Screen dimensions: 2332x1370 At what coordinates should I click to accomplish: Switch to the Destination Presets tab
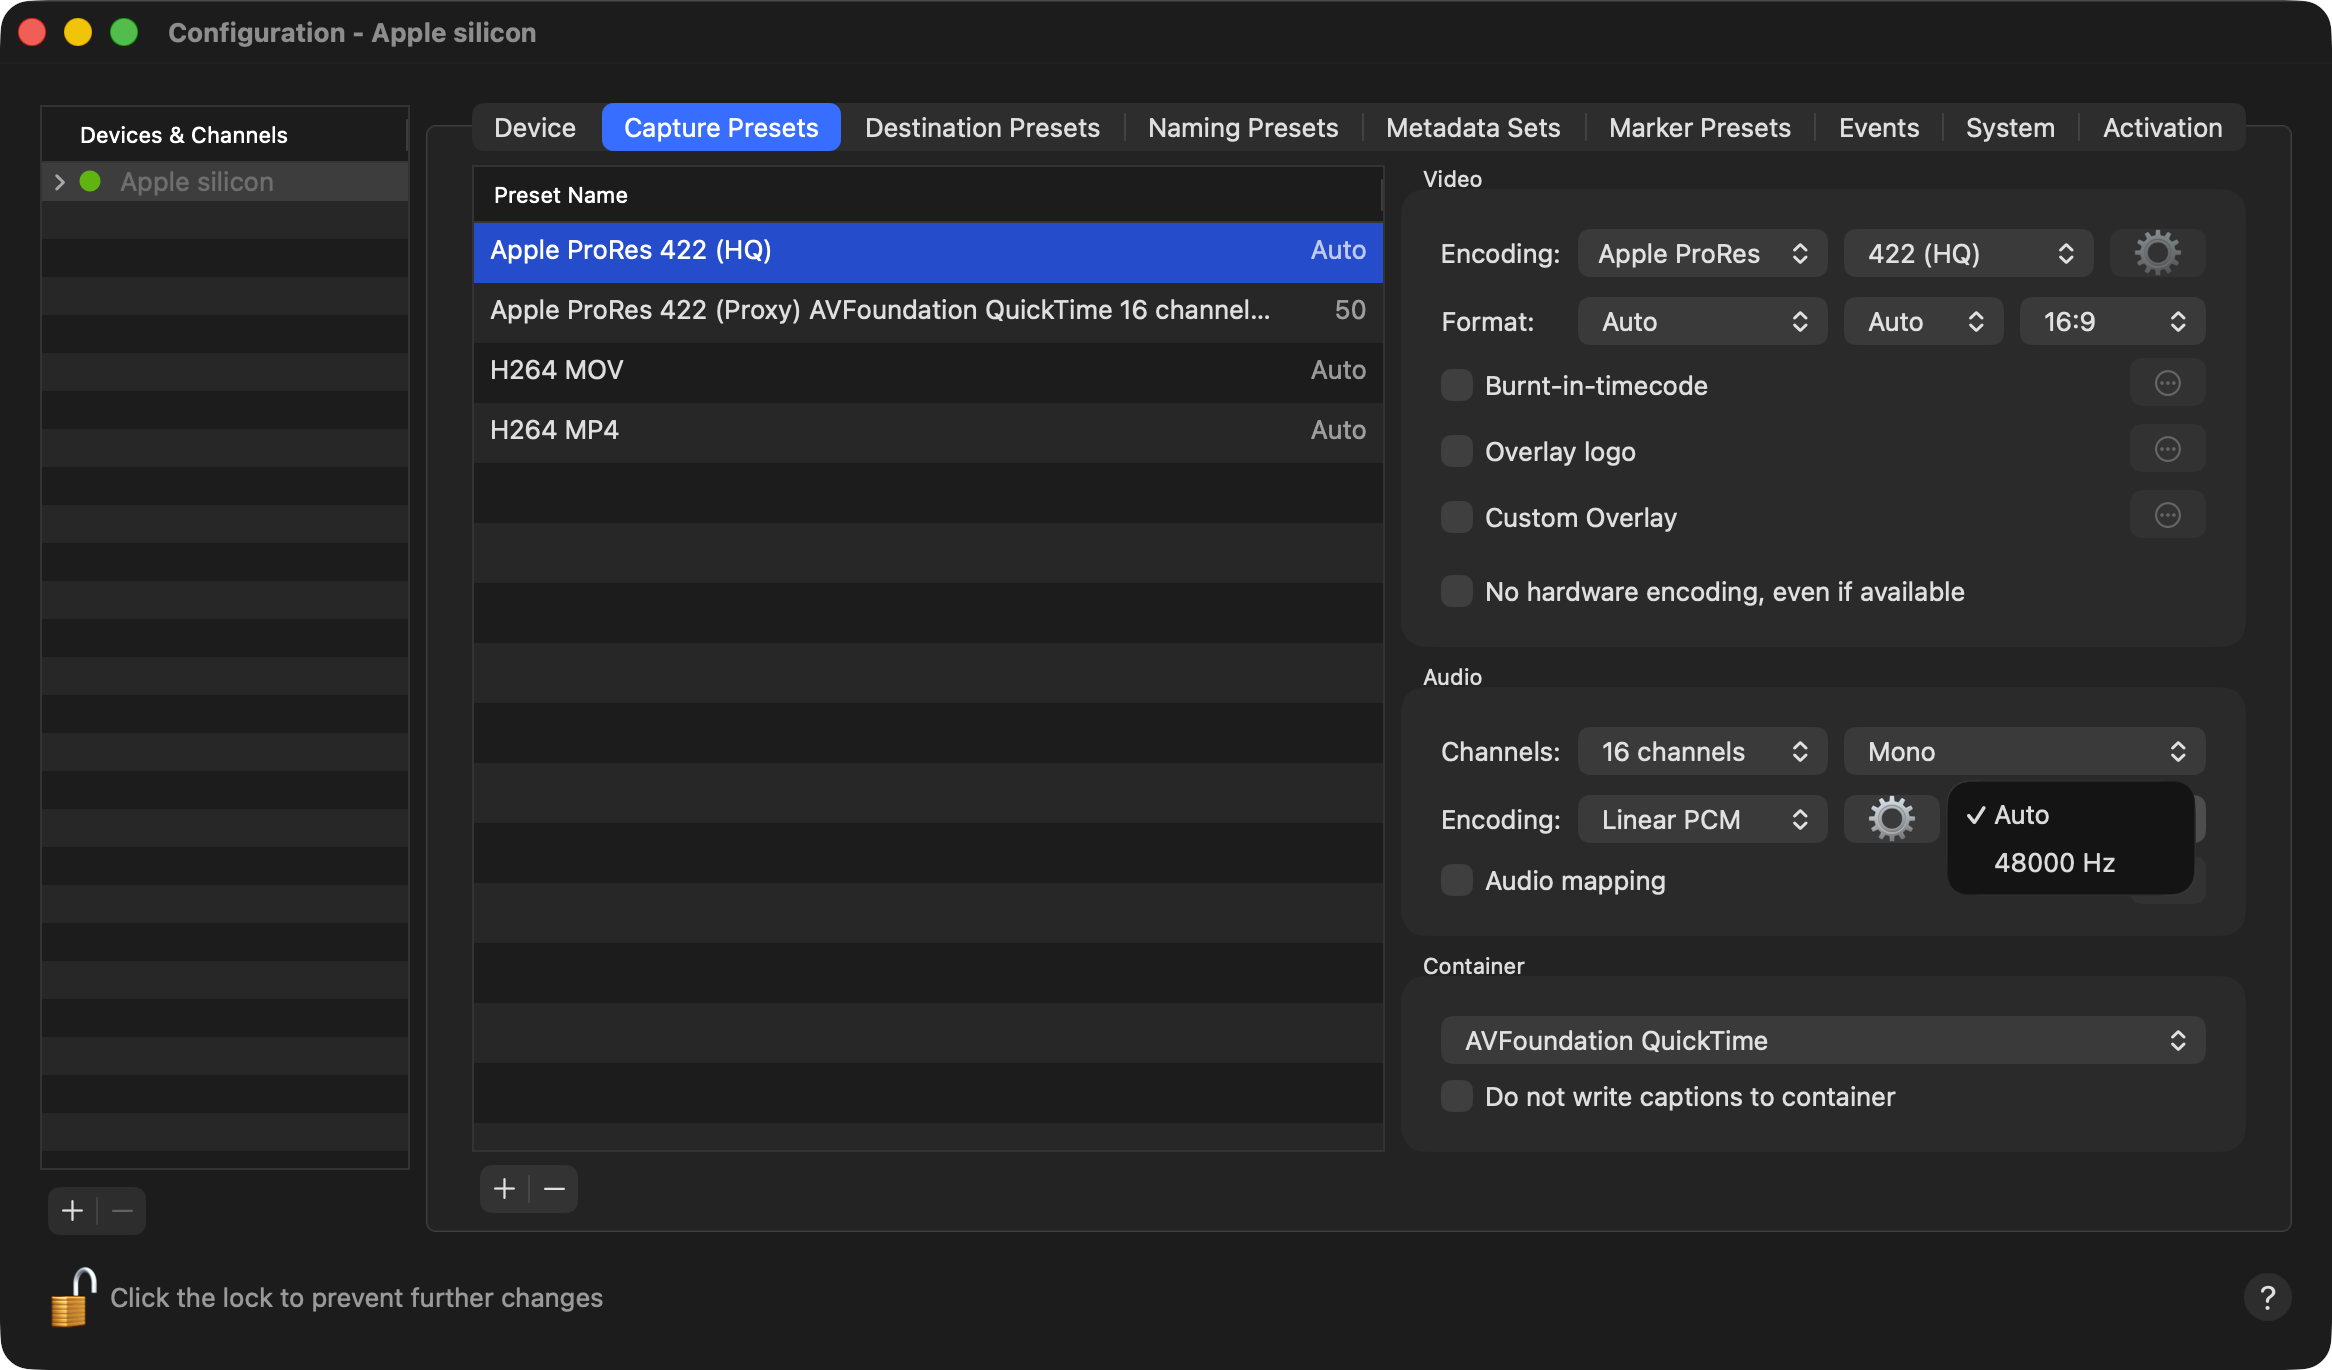[982, 127]
